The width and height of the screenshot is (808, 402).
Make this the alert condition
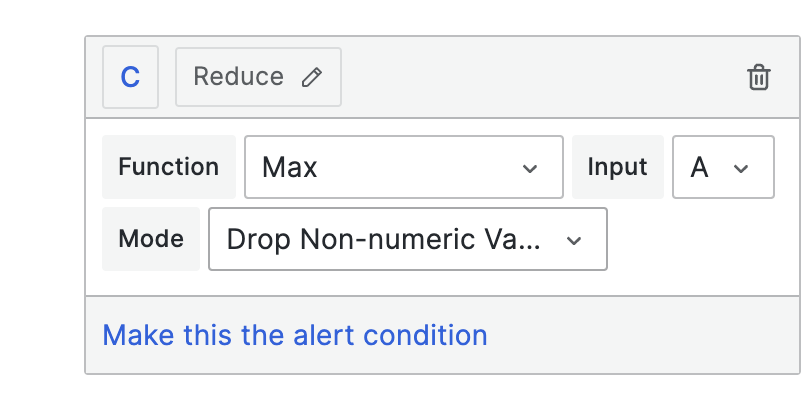295,335
